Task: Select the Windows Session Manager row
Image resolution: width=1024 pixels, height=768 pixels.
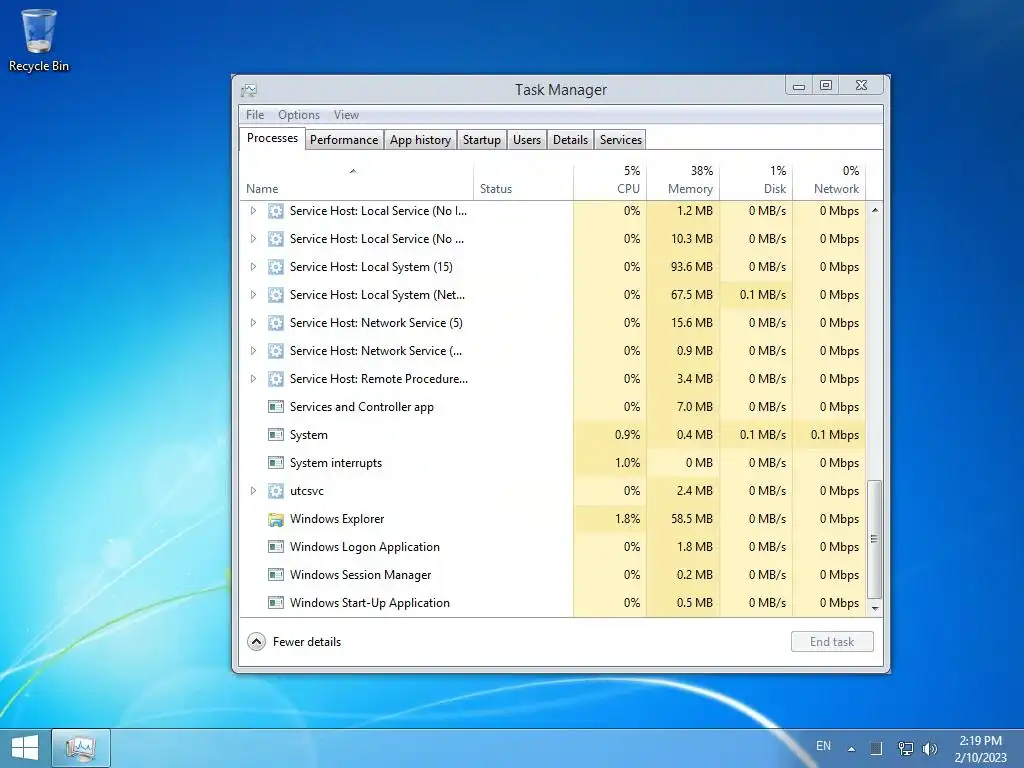Action: tap(552, 575)
